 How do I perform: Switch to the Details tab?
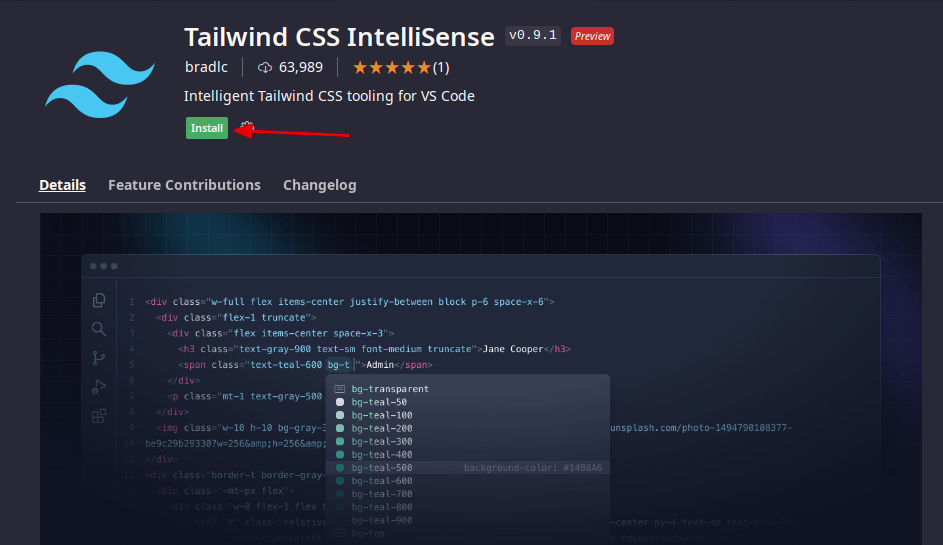[63, 185]
